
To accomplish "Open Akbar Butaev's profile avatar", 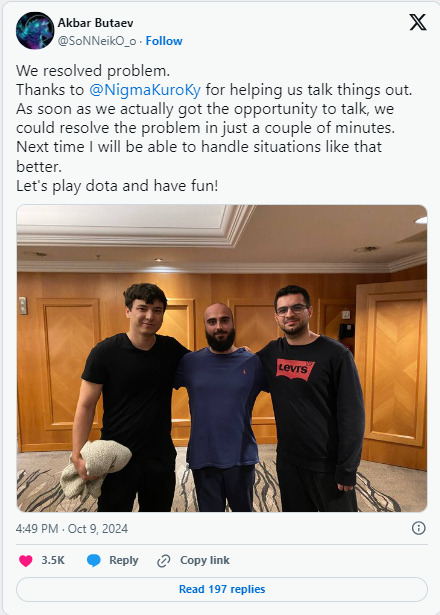I will pos(35,30).
